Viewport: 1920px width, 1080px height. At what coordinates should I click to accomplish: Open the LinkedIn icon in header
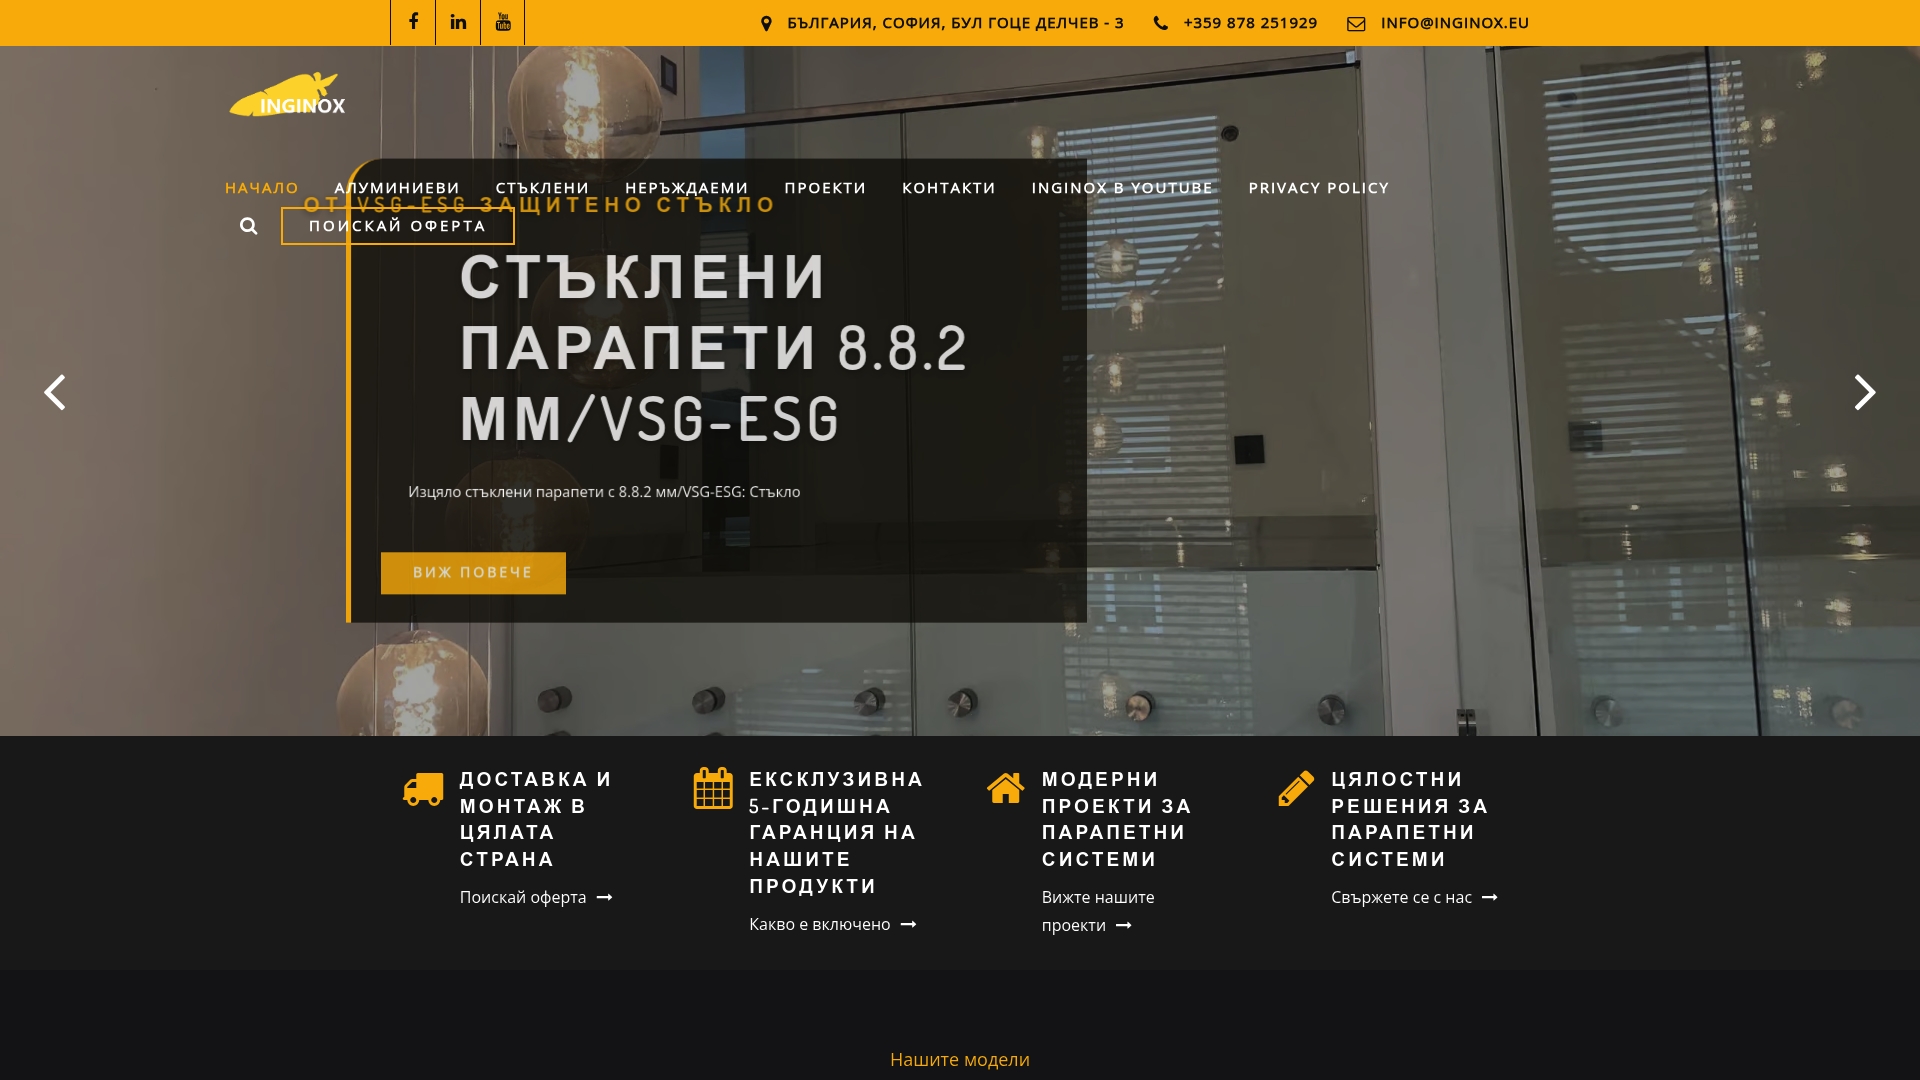458,22
